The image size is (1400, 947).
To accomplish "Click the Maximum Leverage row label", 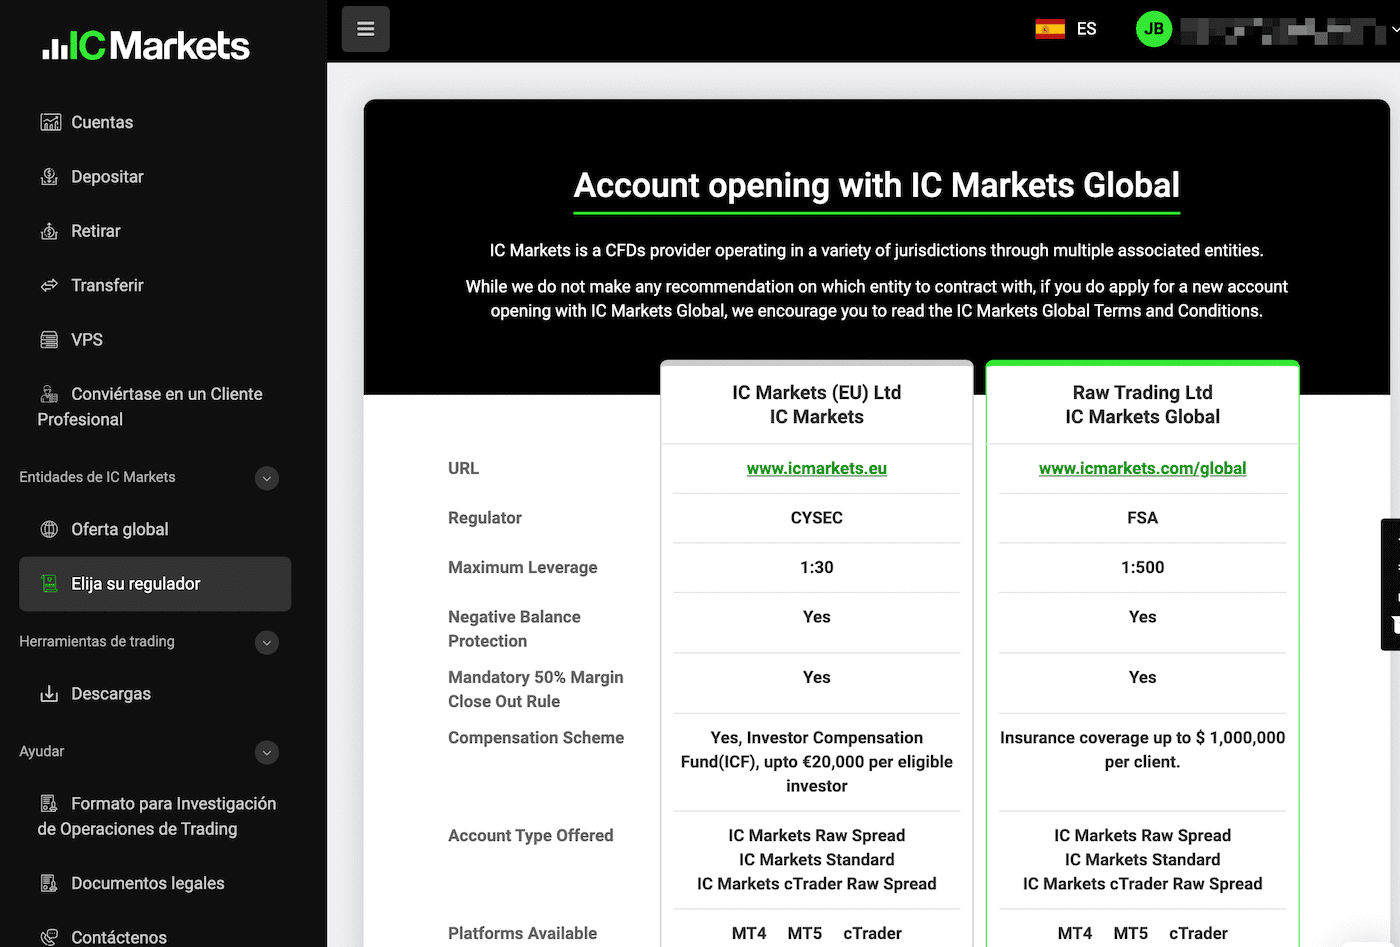I will (523, 567).
